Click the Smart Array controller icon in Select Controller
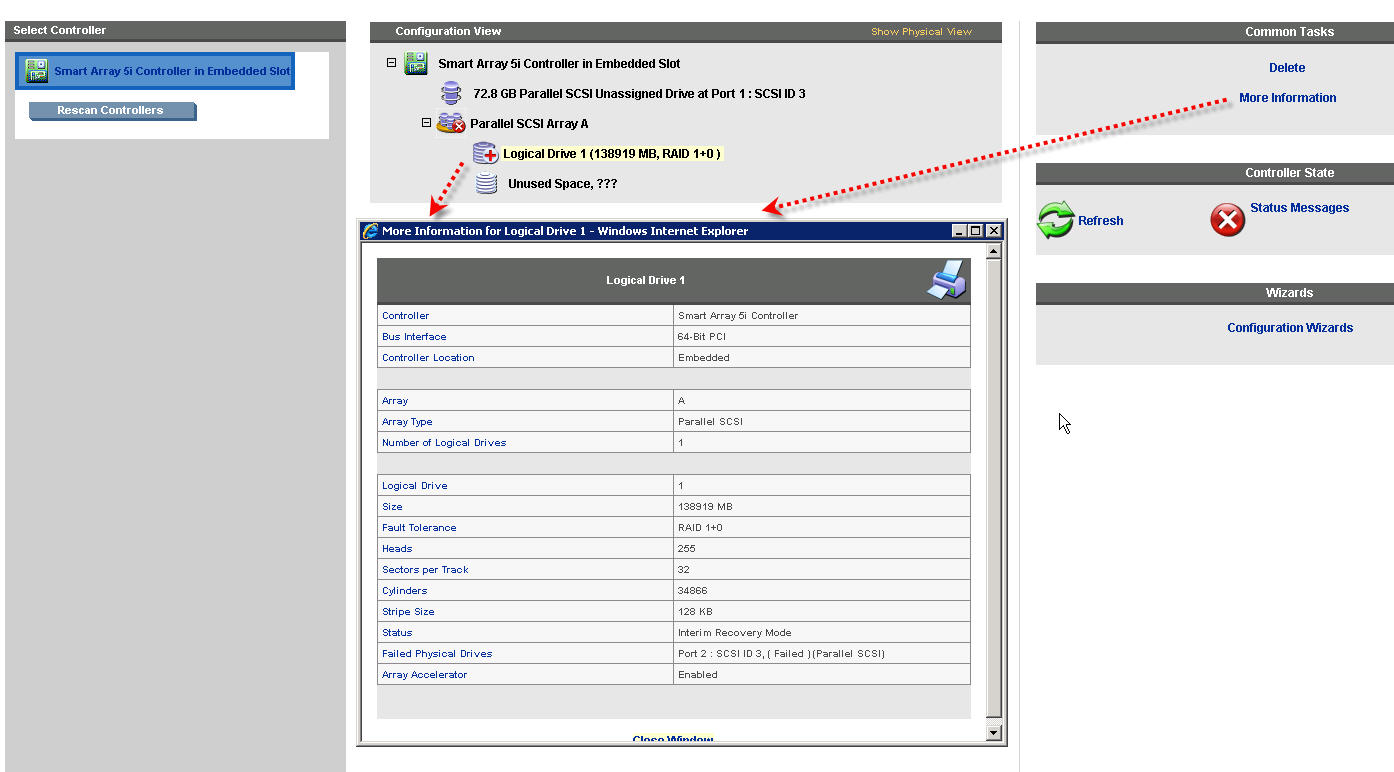Image resolution: width=1394 pixels, height=772 pixels. point(37,71)
